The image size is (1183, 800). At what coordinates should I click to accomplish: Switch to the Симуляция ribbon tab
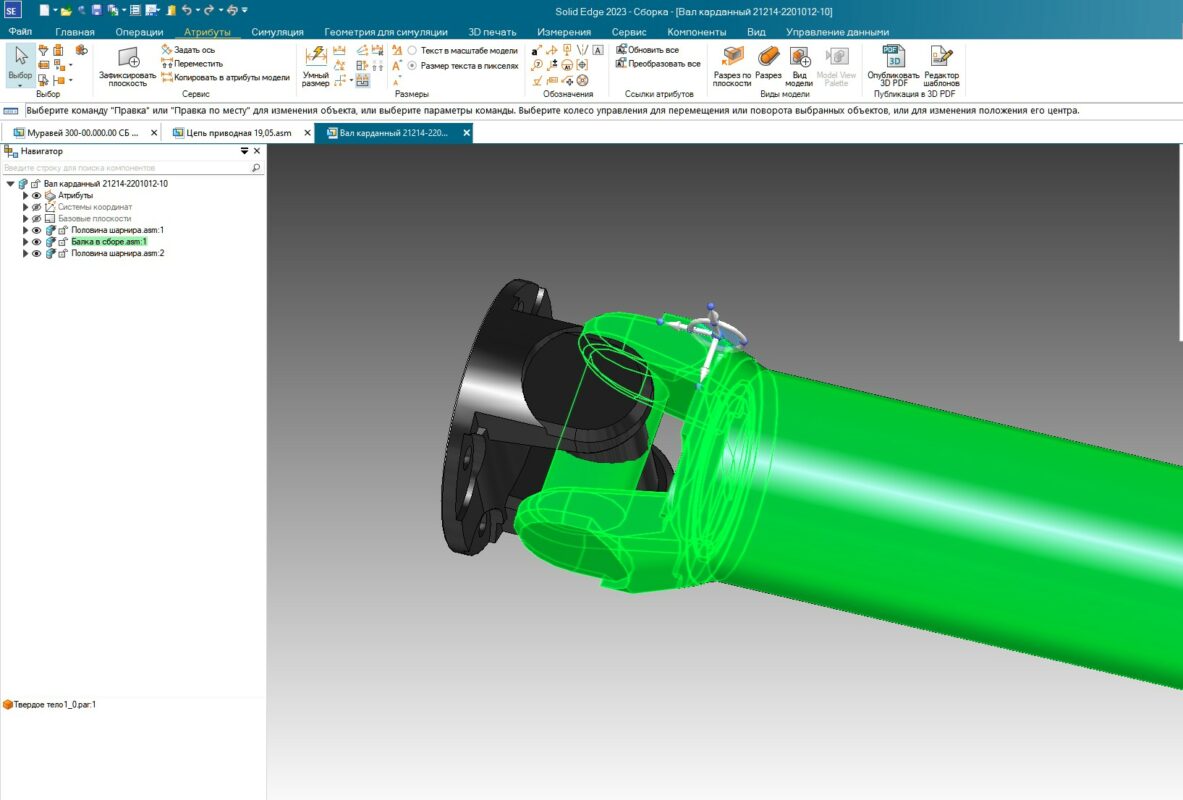pos(277,32)
